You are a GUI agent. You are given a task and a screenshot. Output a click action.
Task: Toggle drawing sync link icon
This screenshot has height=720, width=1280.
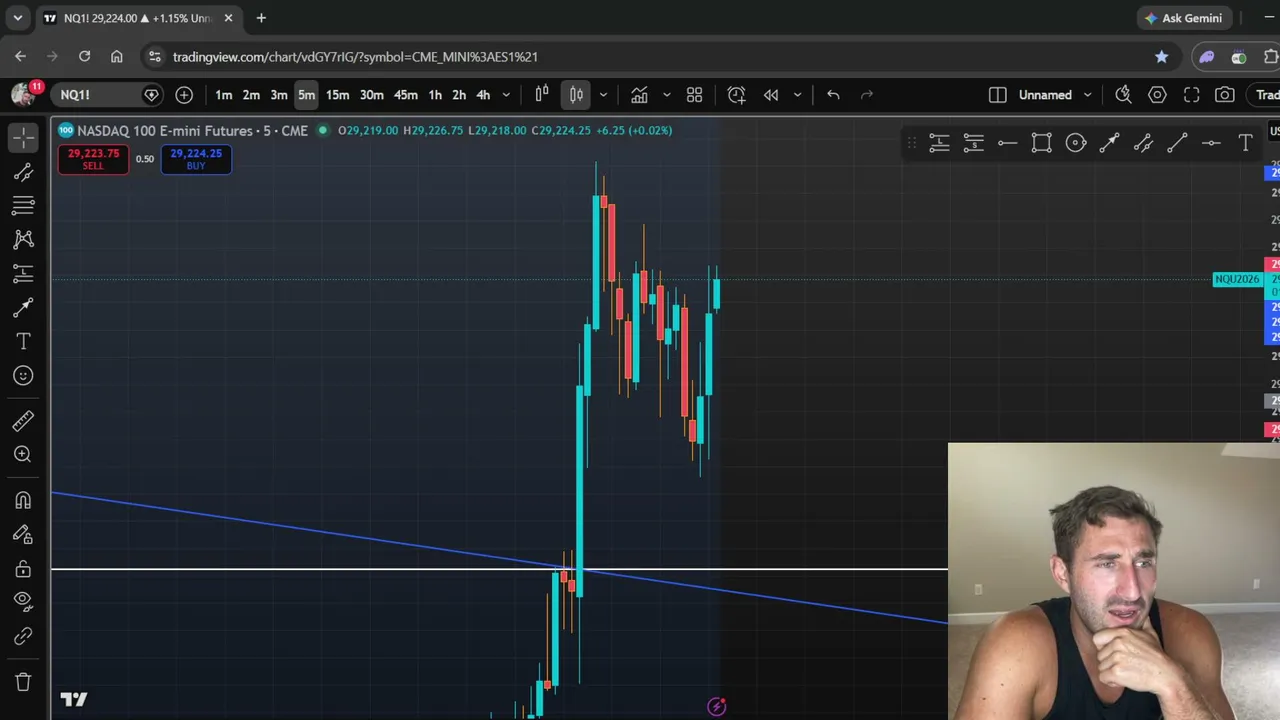pos(23,636)
